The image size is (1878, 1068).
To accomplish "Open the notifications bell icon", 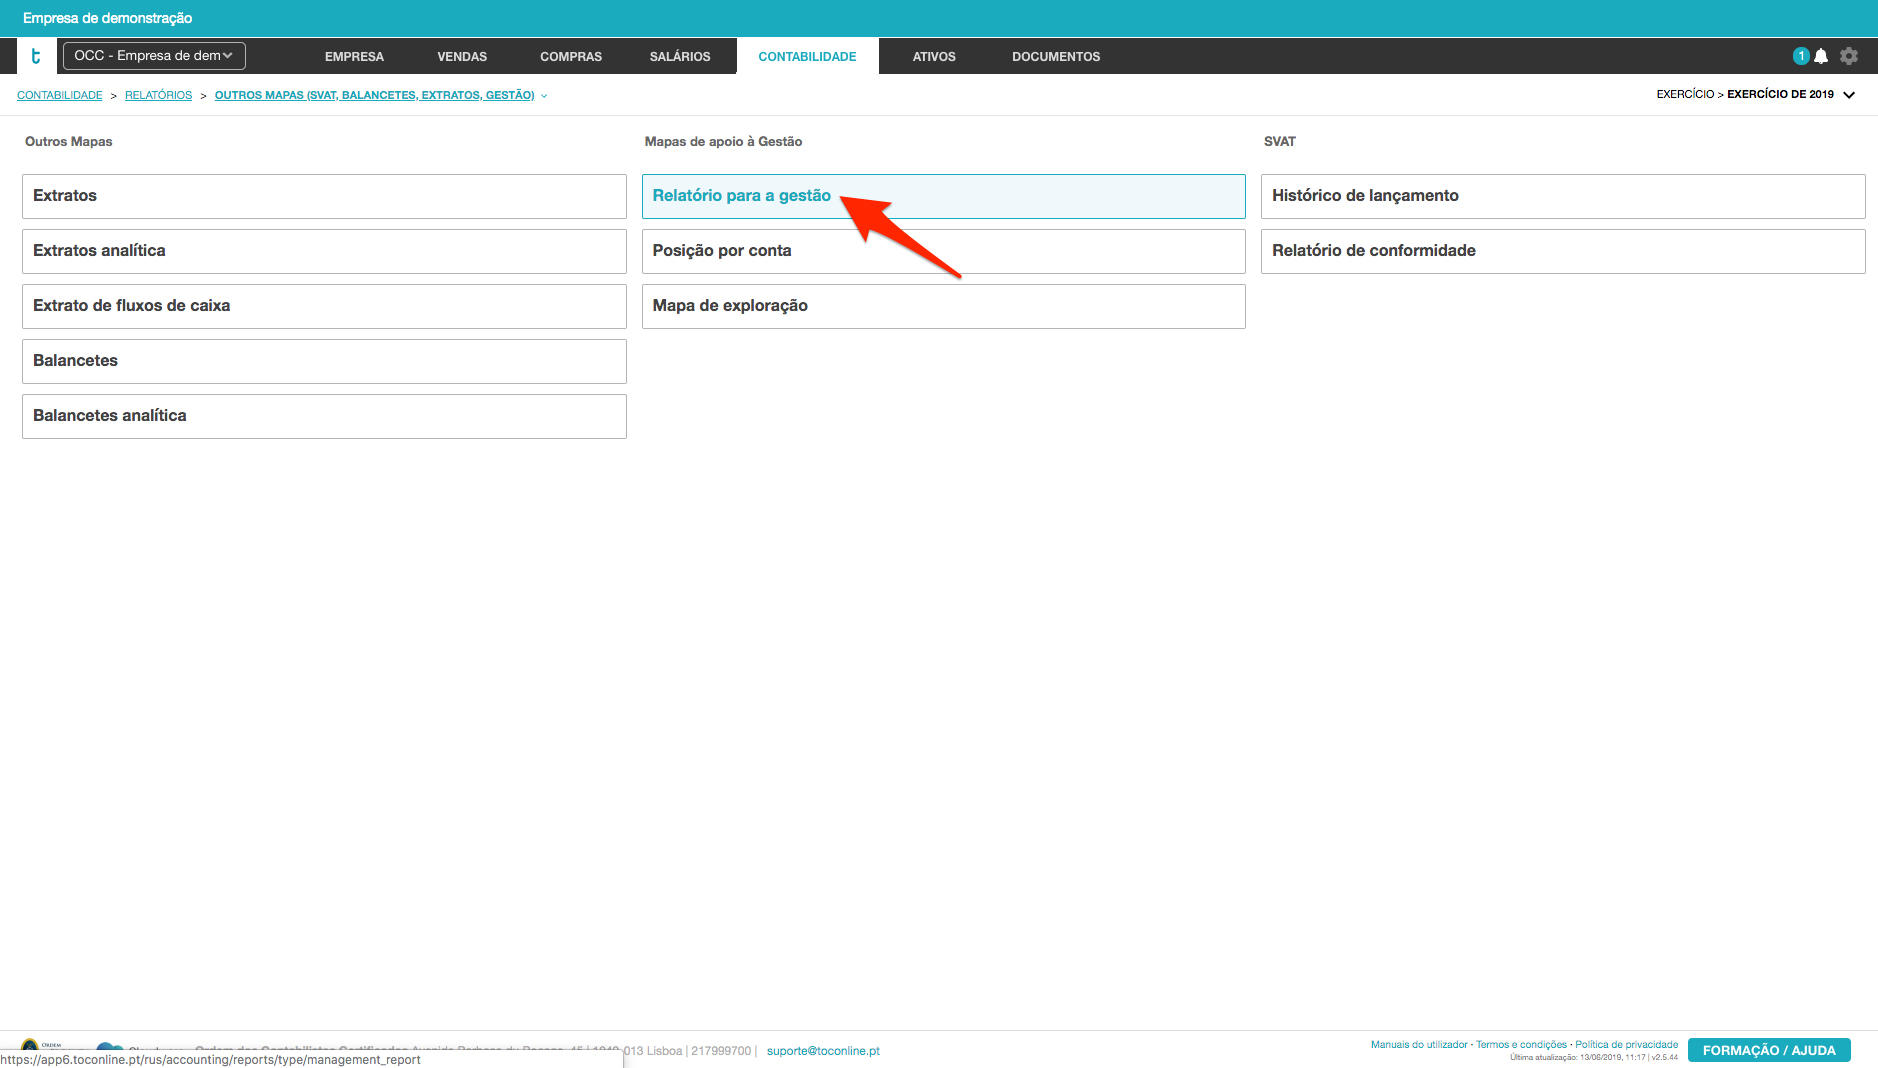I will [1821, 56].
